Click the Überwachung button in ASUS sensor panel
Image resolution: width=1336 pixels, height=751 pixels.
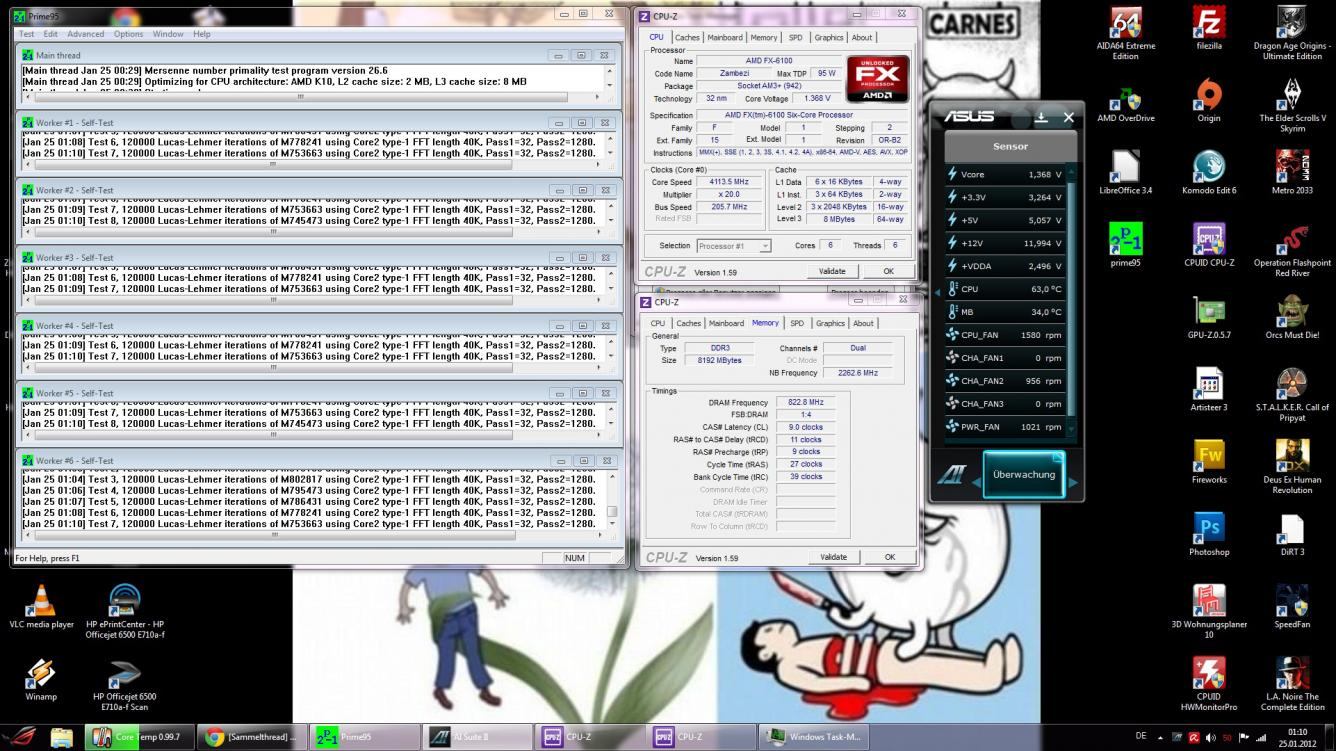tap(1023, 474)
